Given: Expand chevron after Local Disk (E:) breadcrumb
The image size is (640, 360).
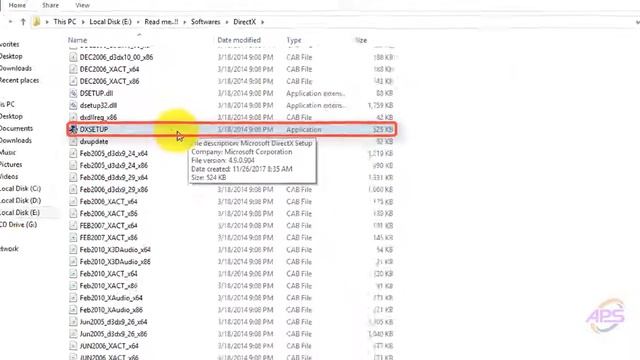Looking at the screenshot, I should pyautogui.click(x=138, y=22).
